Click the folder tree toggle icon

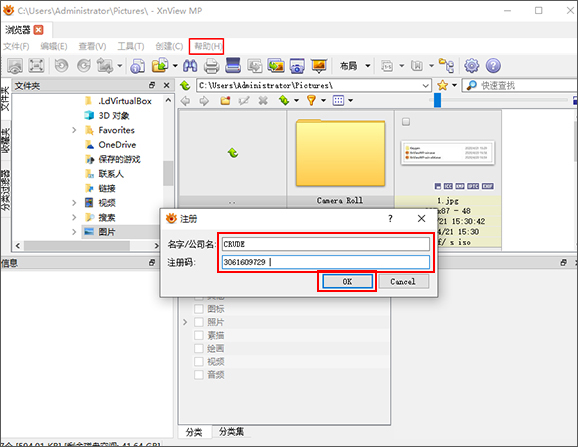point(446,66)
